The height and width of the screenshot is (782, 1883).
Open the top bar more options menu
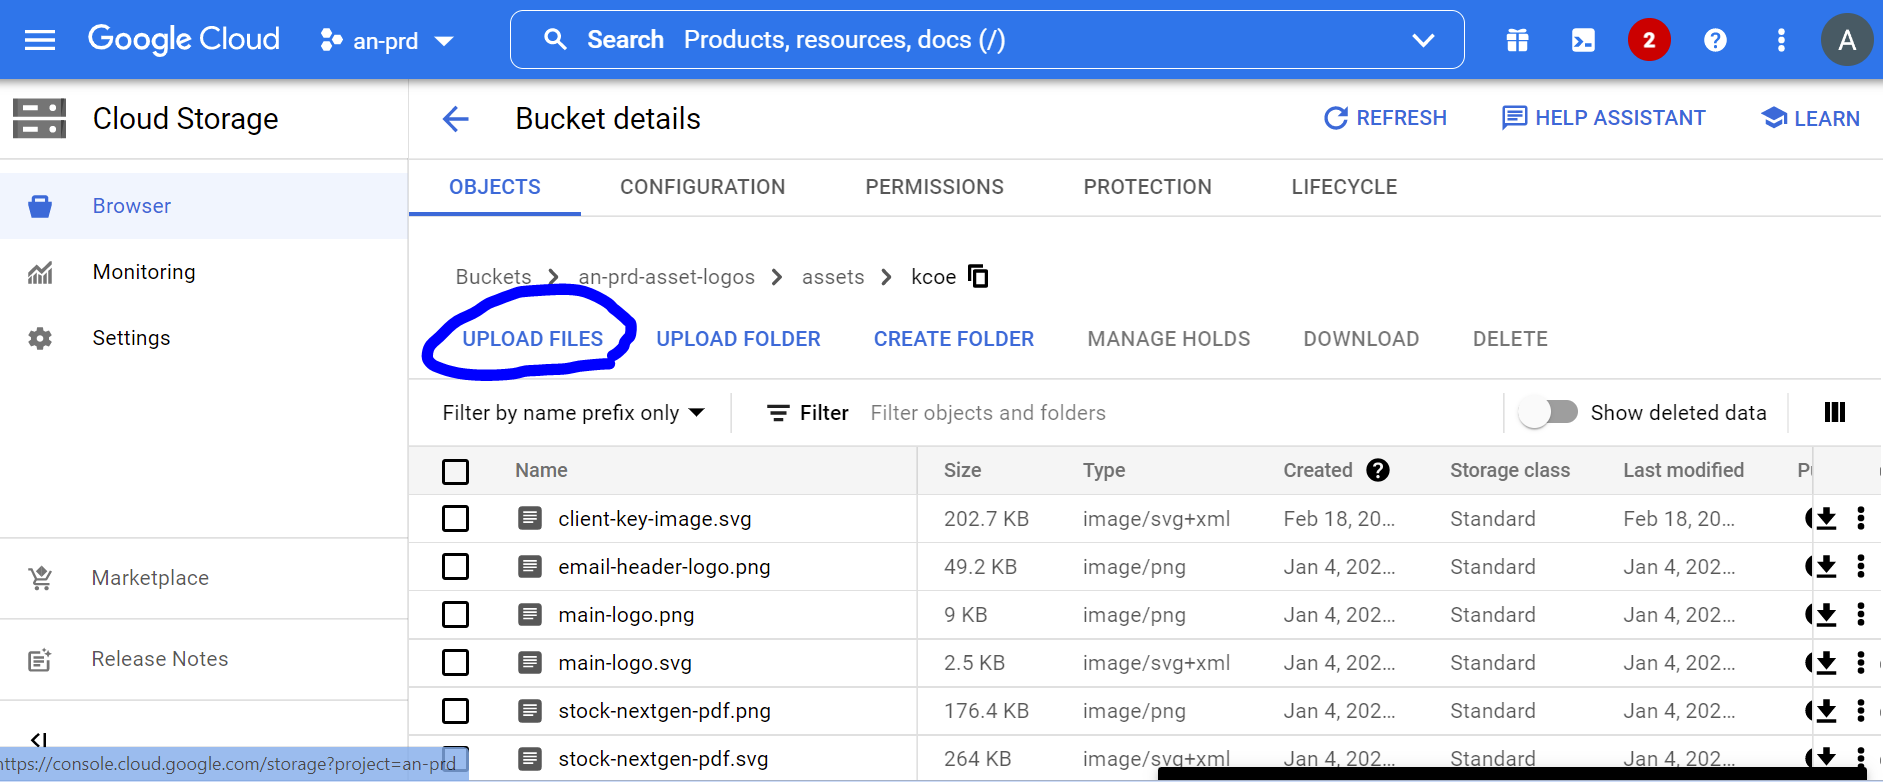tap(1781, 40)
